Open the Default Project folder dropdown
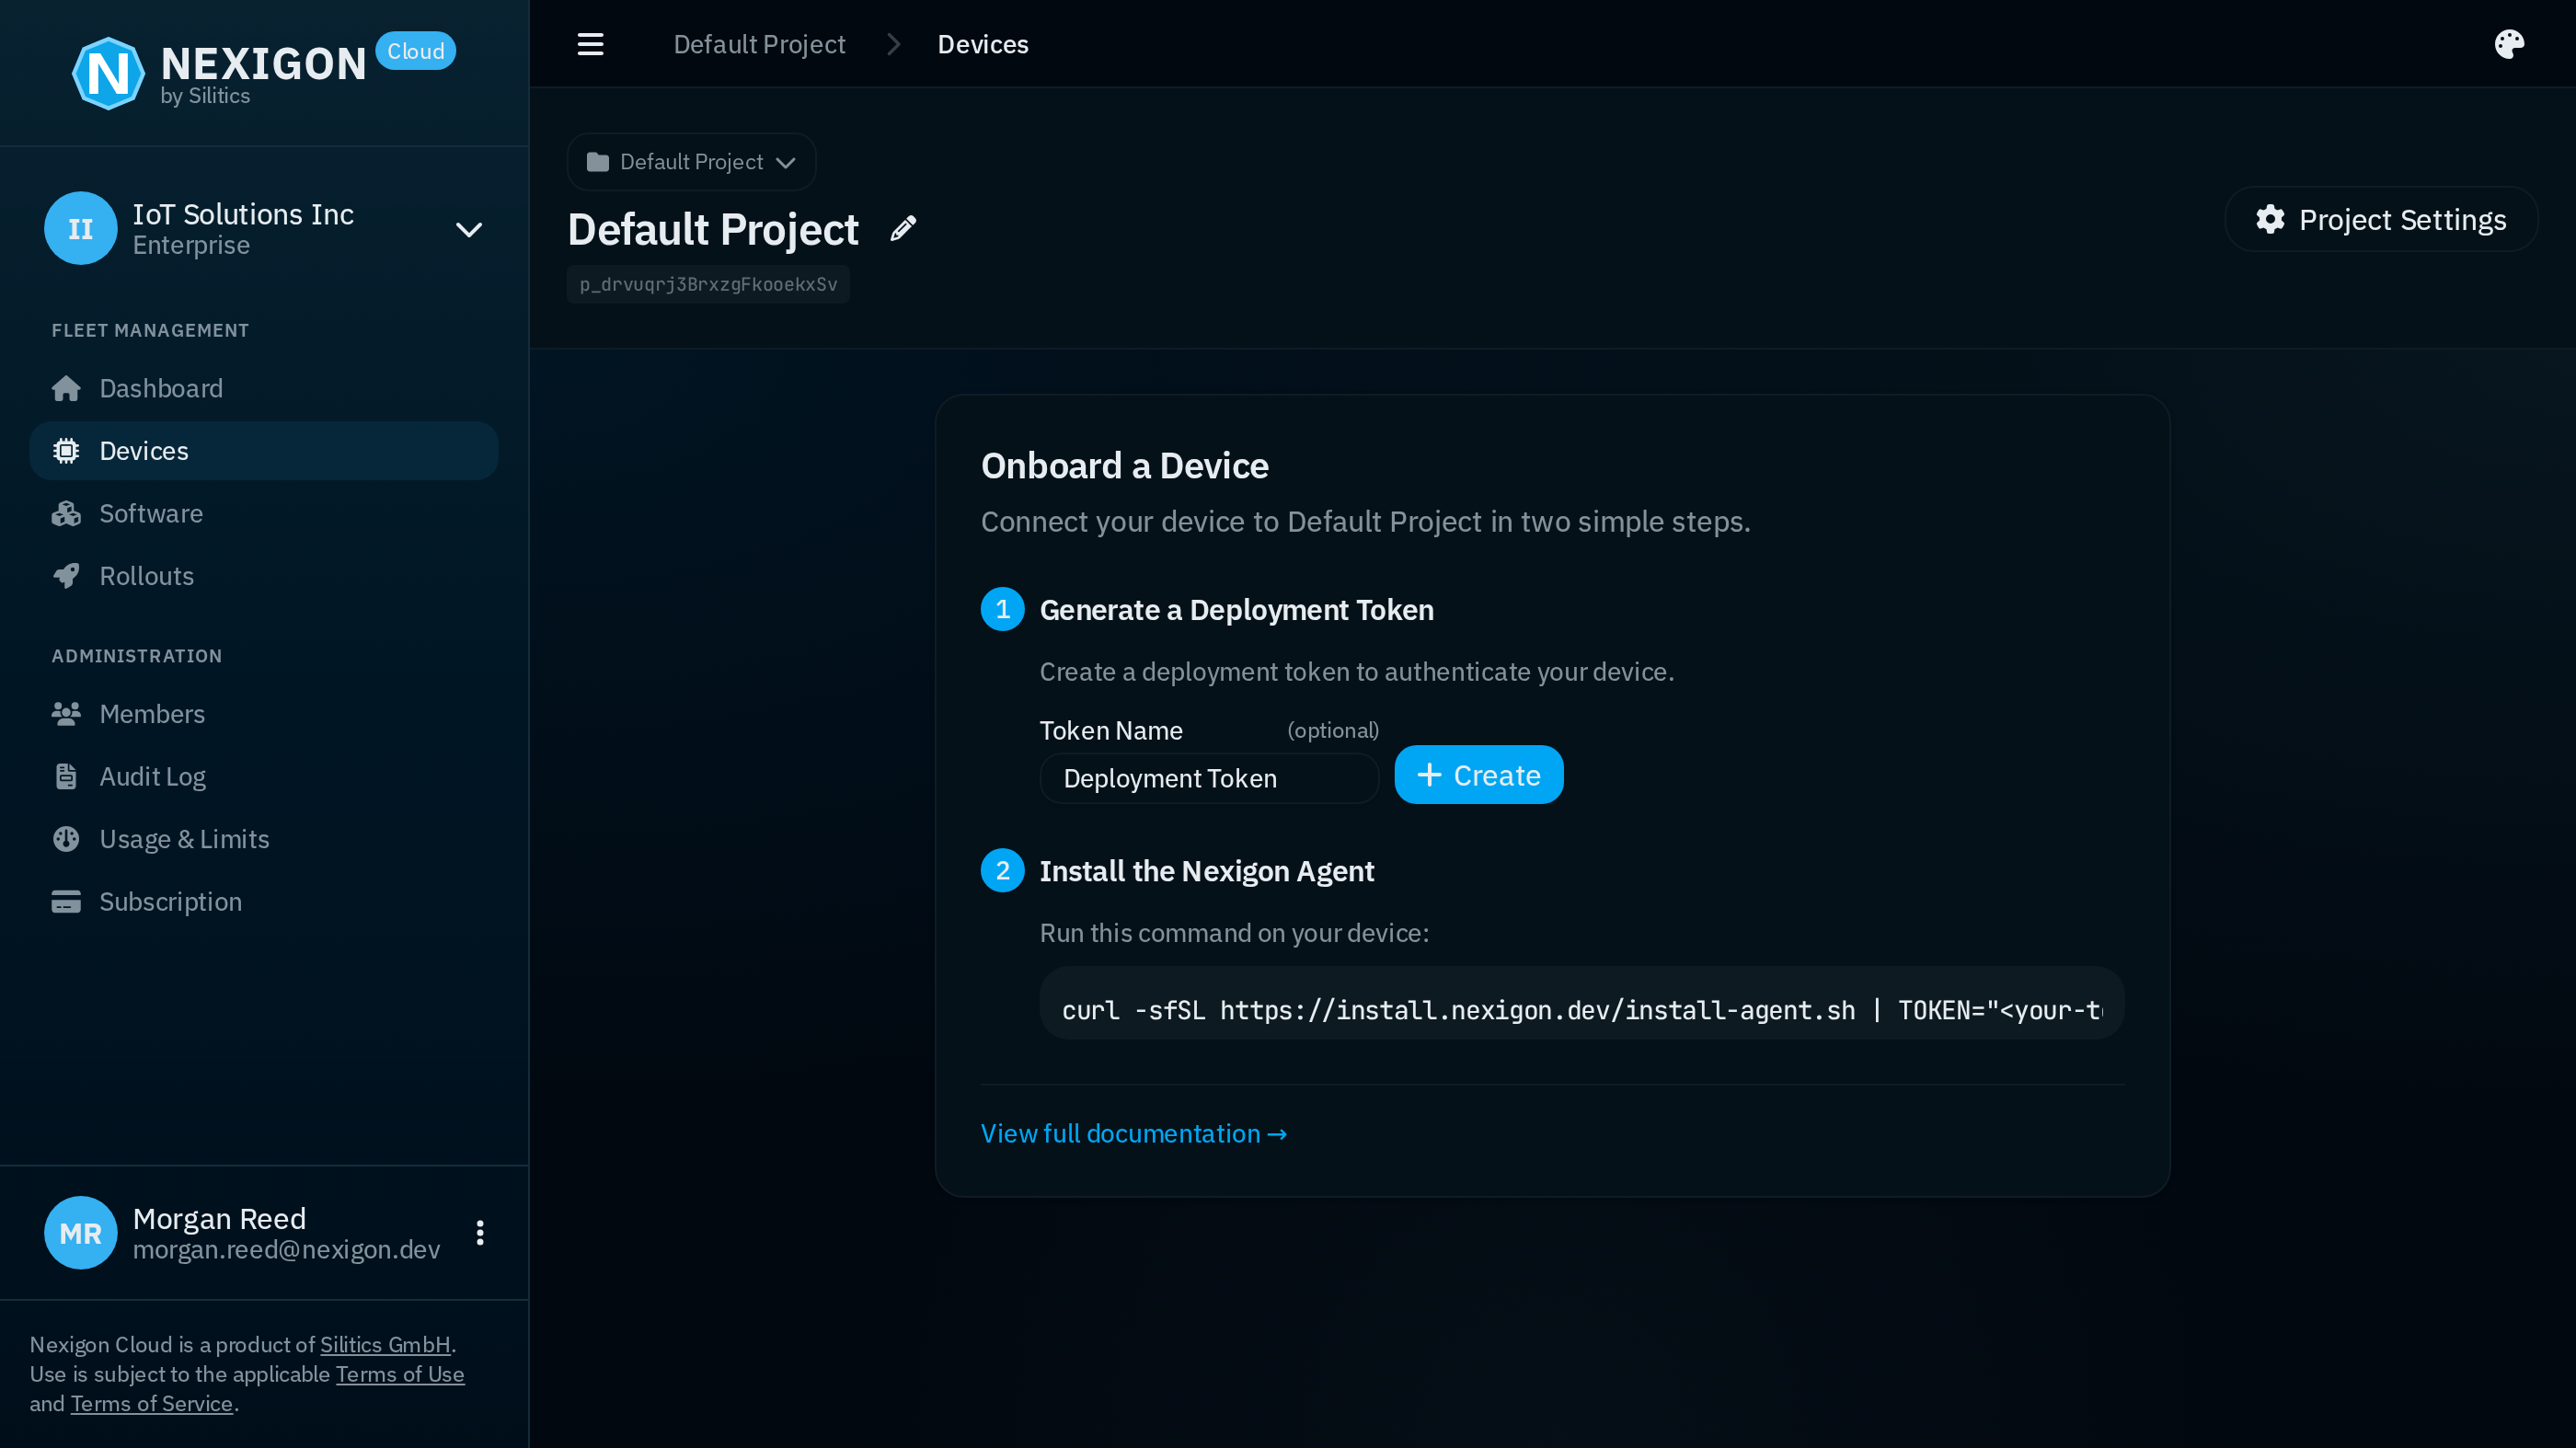Image resolution: width=2576 pixels, height=1448 pixels. click(690, 161)
